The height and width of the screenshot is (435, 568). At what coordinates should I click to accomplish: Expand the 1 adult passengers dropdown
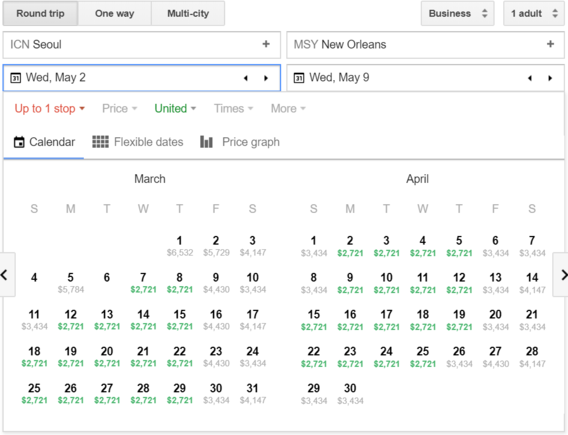pyautogui.click(x=534, y=14)
